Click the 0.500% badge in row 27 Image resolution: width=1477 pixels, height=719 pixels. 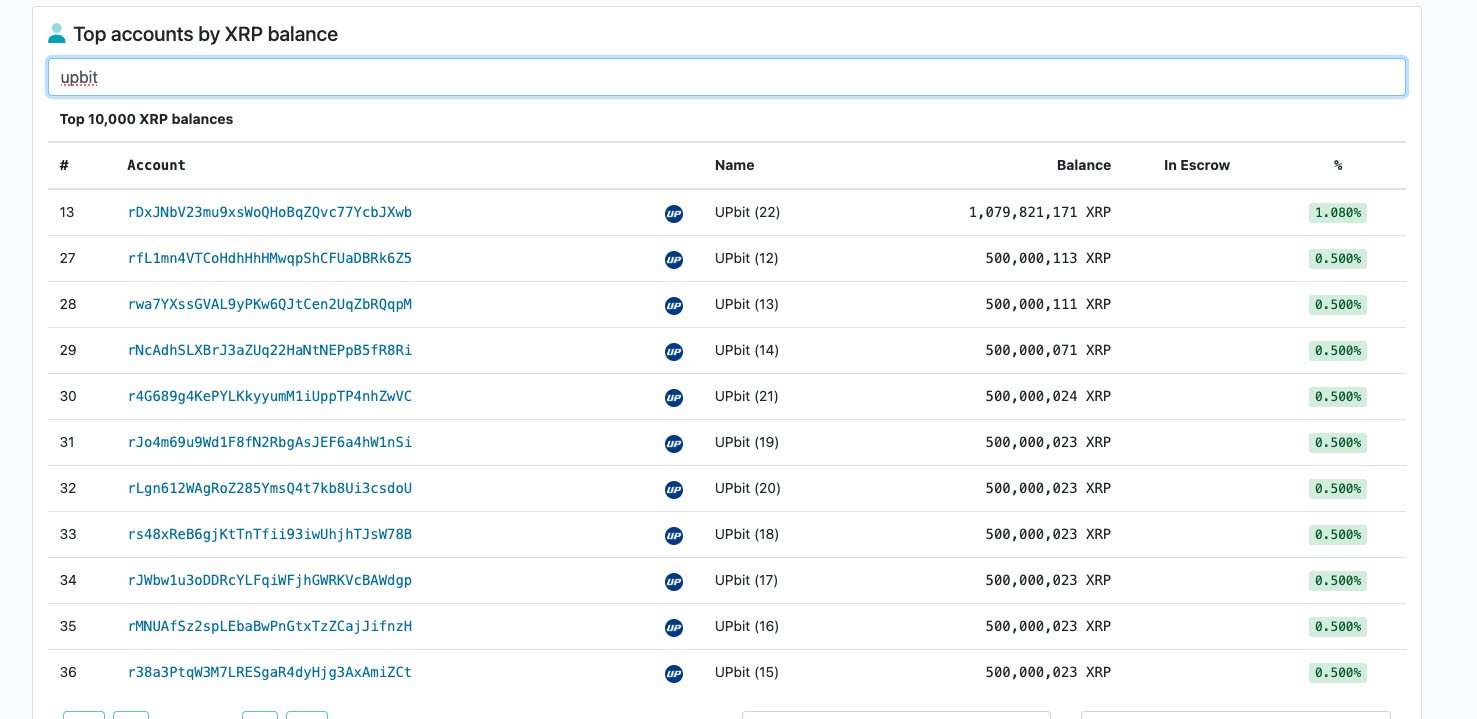(x=1338, y=258)
